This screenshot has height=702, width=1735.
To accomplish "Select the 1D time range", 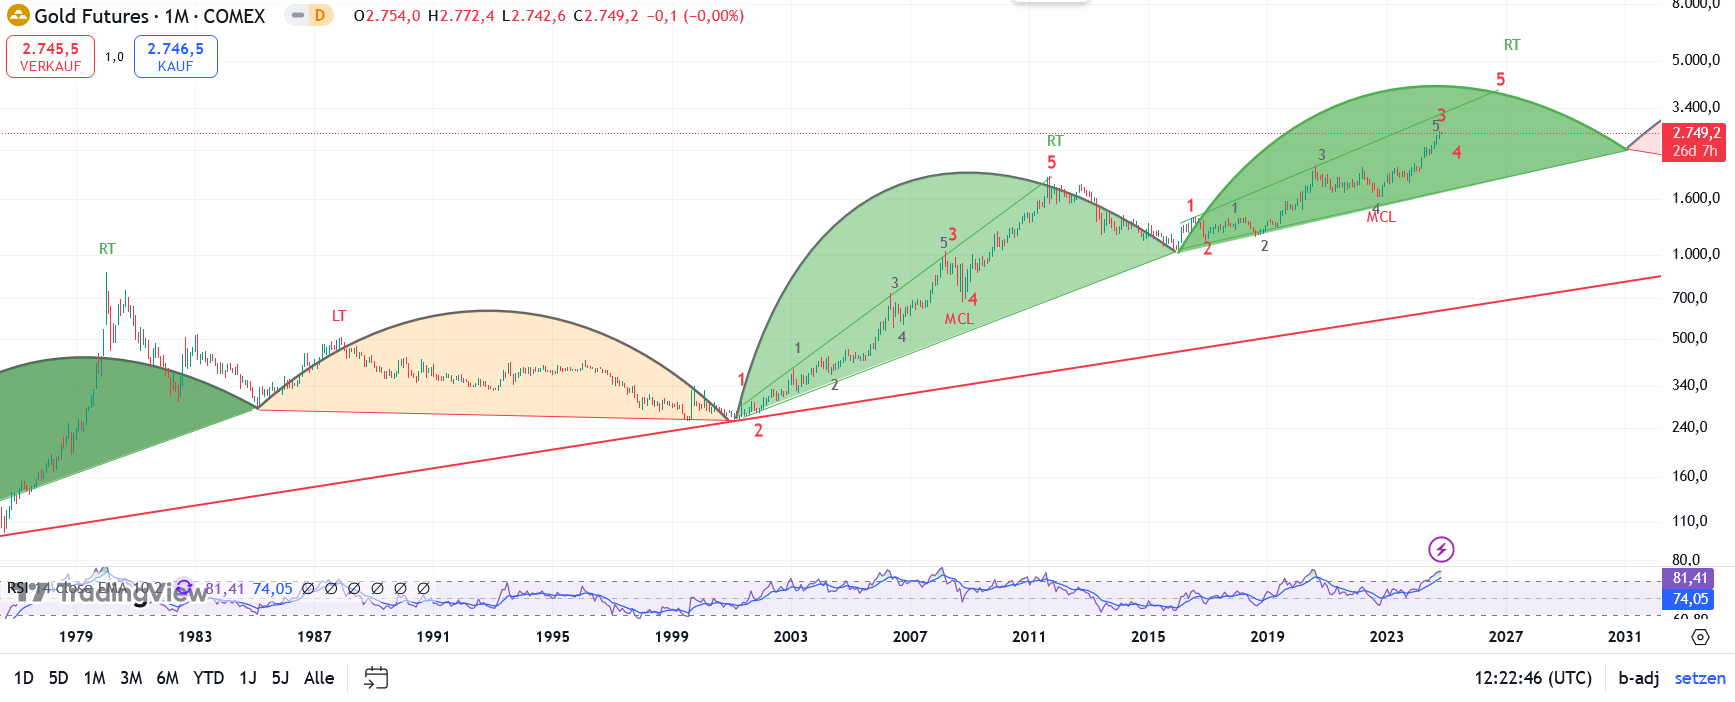I will click(x=24, y=678).
